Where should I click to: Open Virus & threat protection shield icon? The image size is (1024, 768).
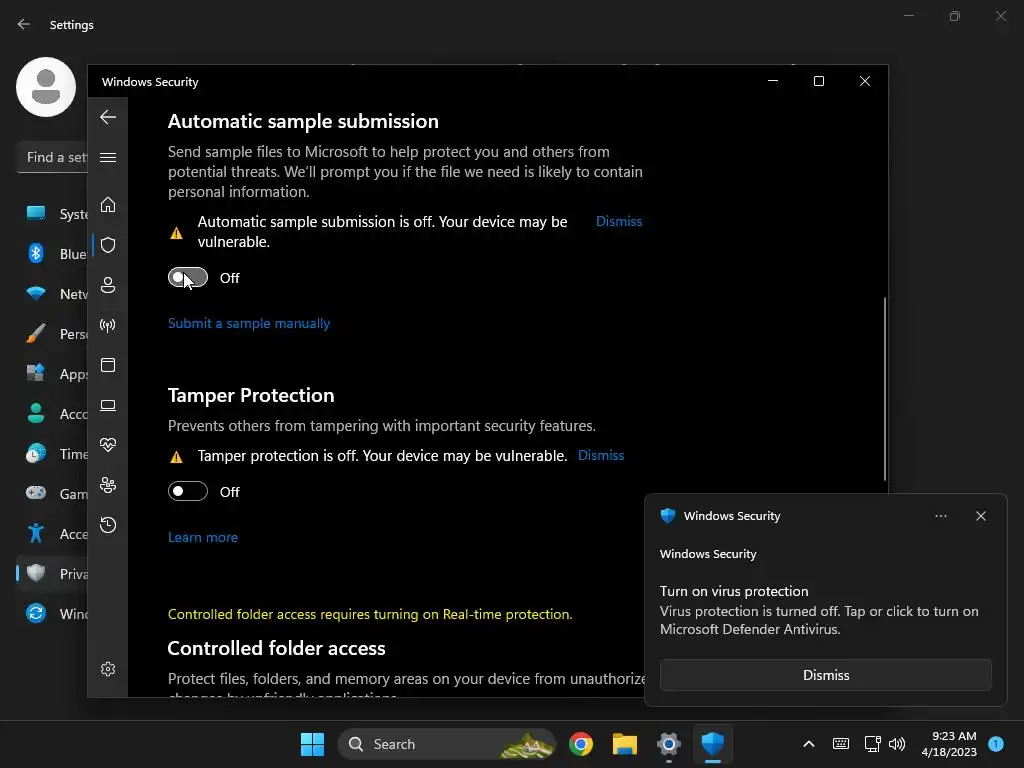point(108,245)
